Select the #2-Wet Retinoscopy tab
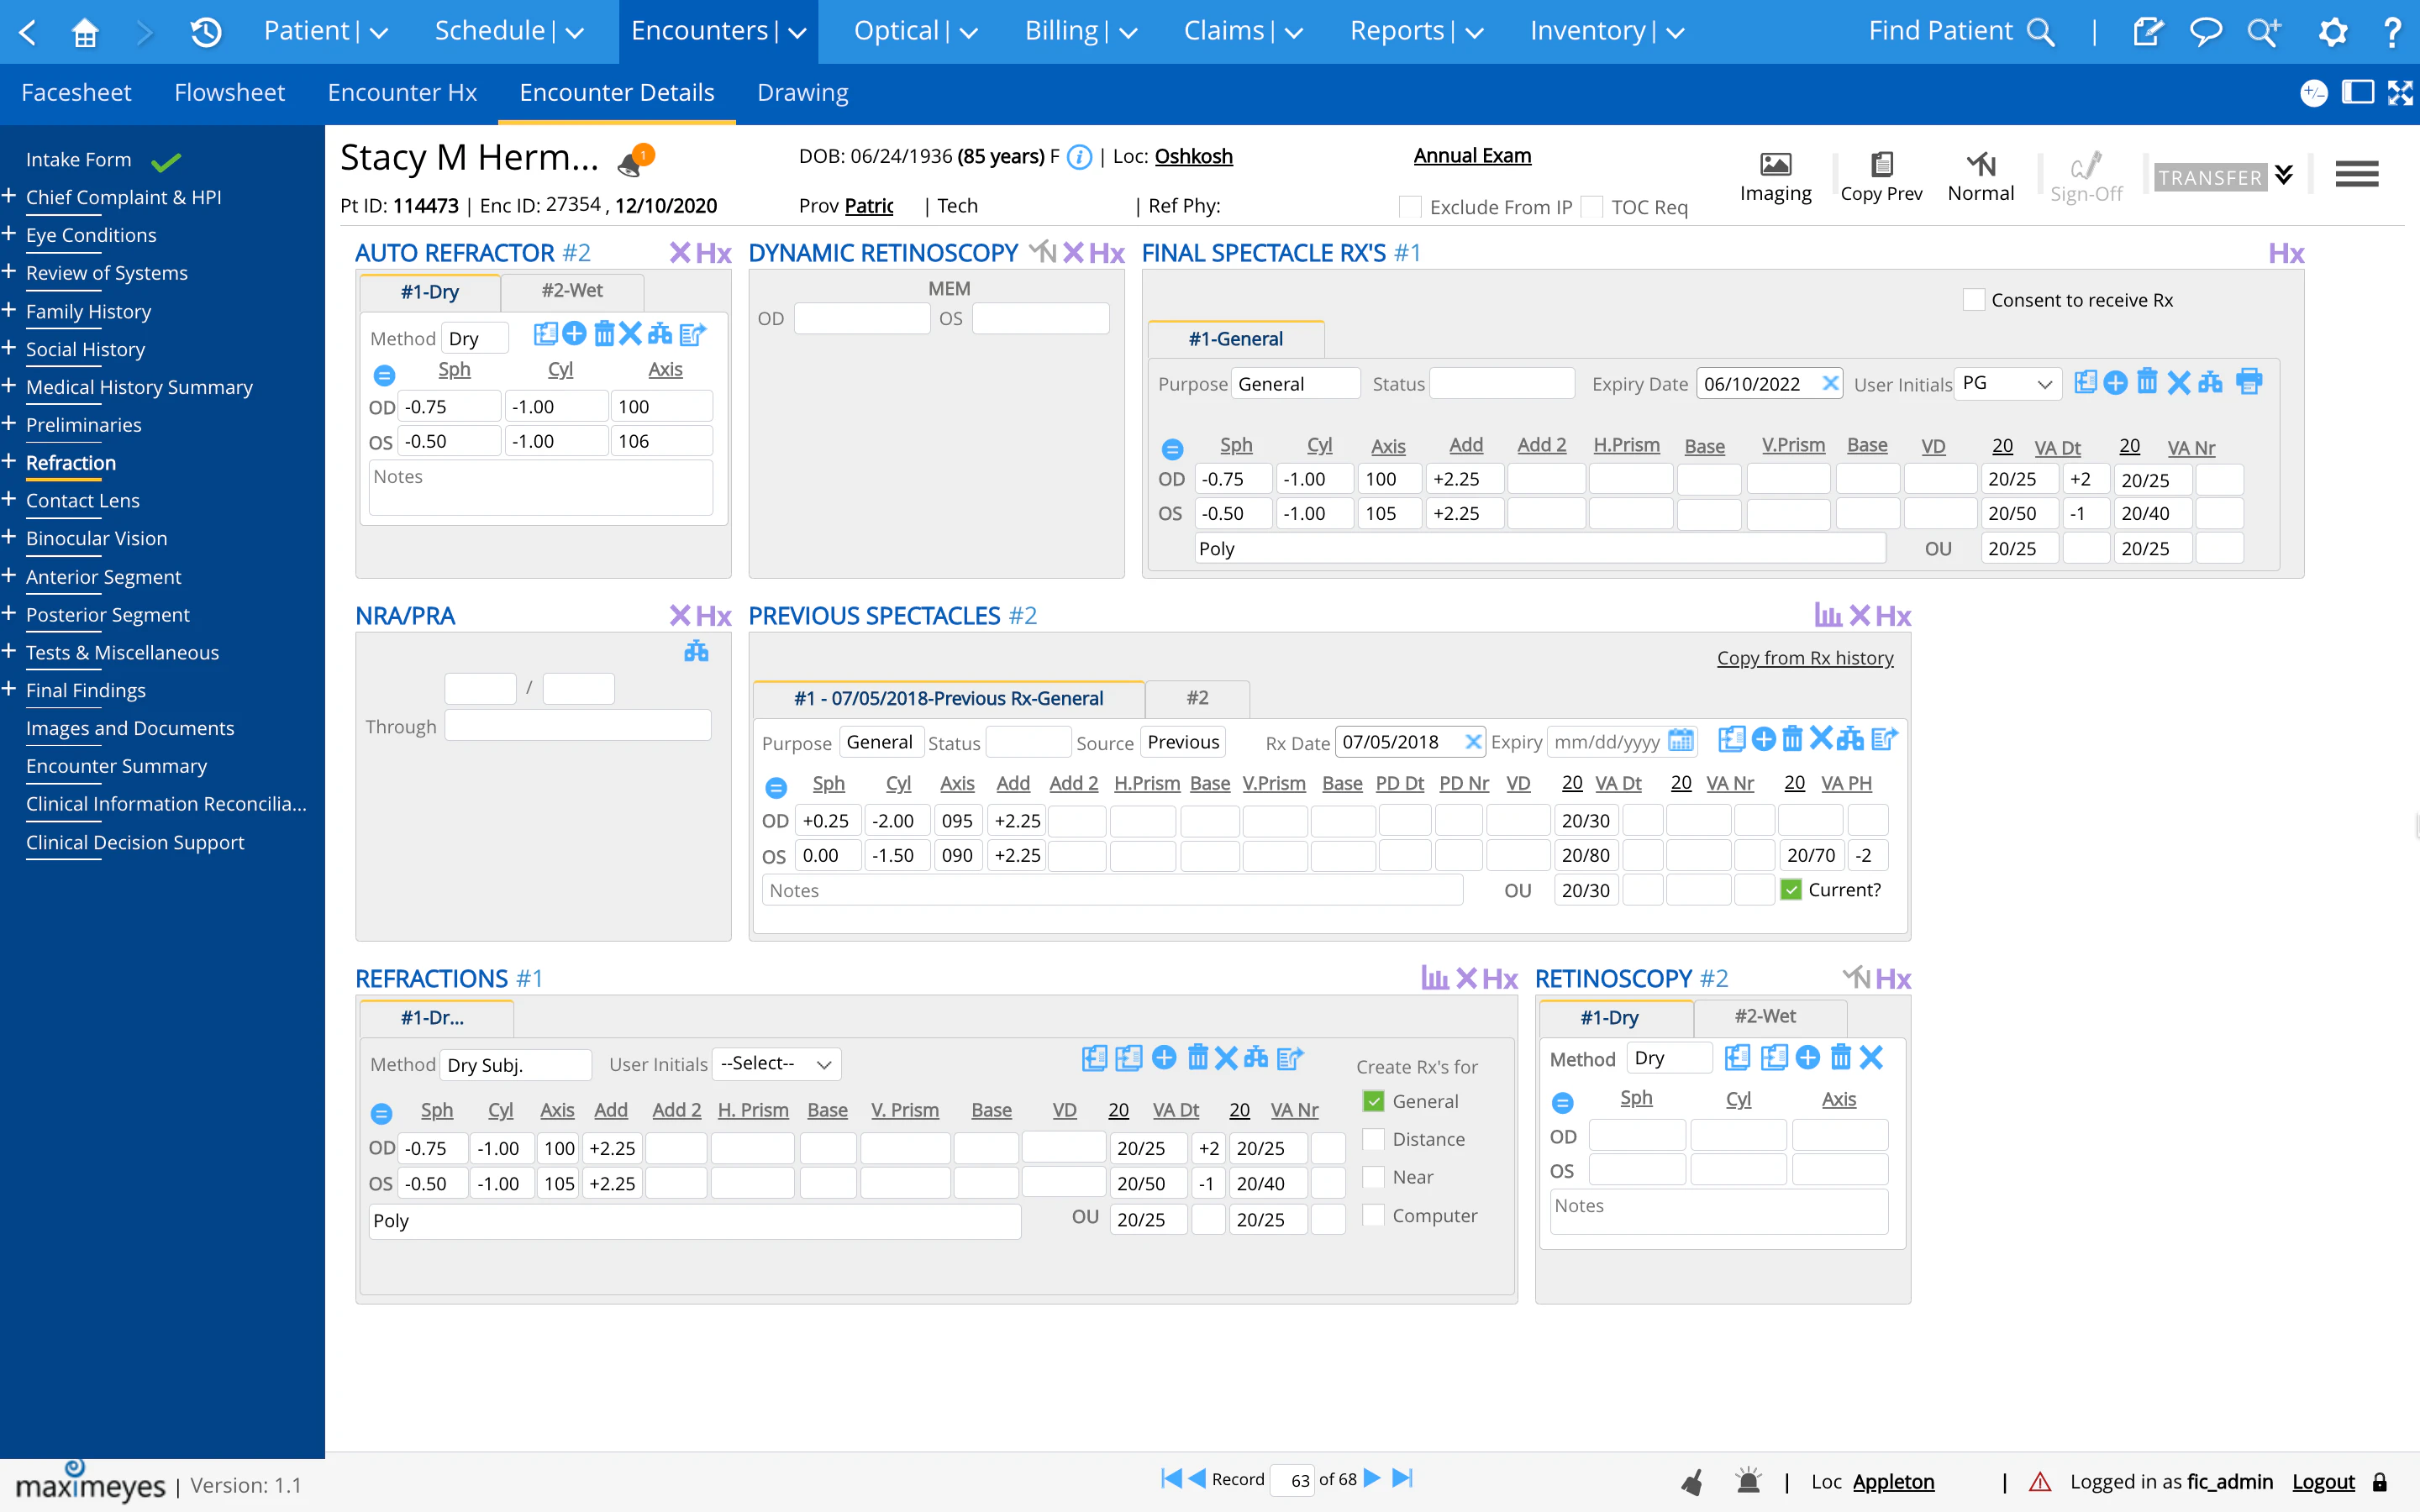Viewport: 2420px width, 1512px height. click(x=1768, y=1017)
